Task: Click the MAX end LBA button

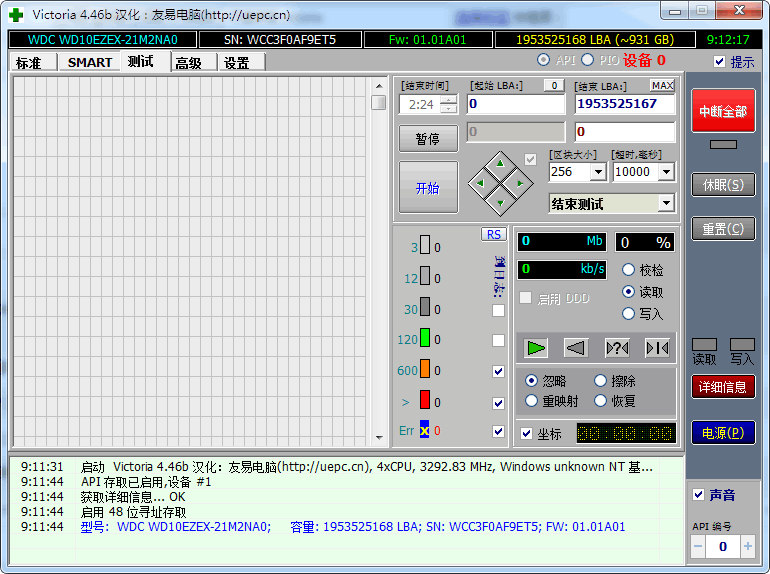Action: click(662, 85)
